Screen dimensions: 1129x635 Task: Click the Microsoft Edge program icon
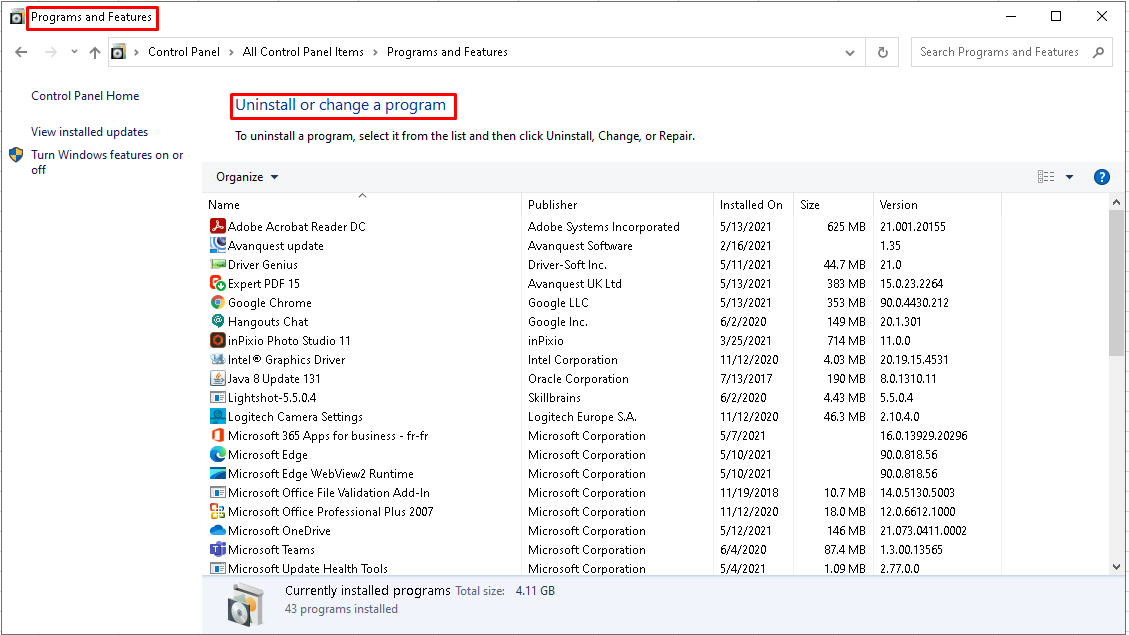(x=217, y=454)
